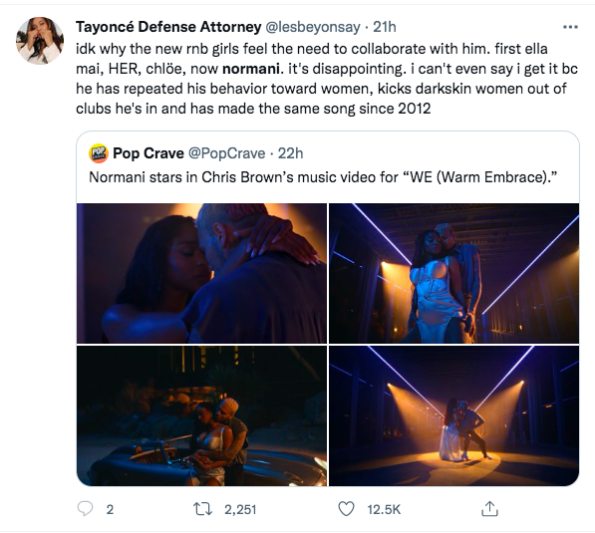View top-right white dress photo
Screen dimensions: 595x533
pyautogui.click(x=454, y=274)
